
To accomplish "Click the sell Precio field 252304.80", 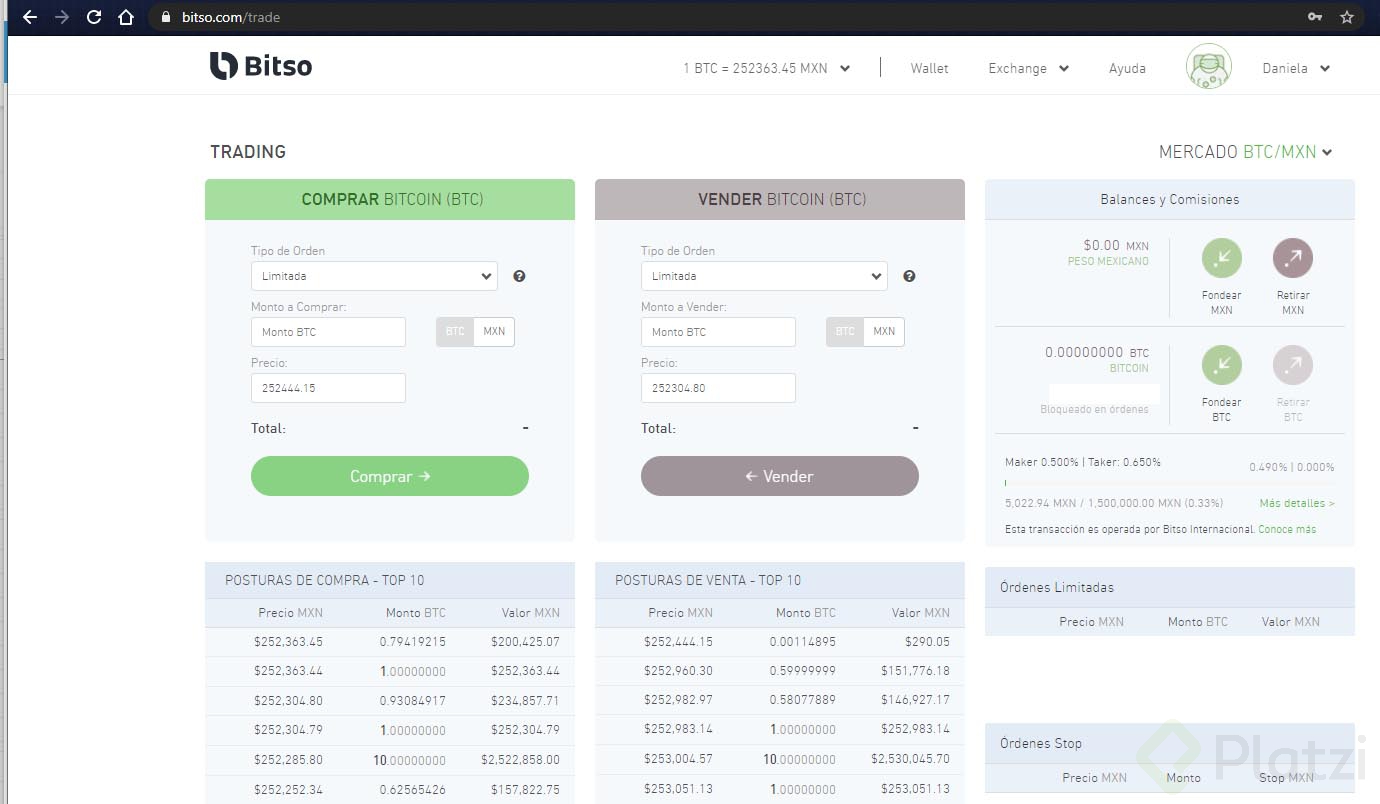I will point(718,388).
